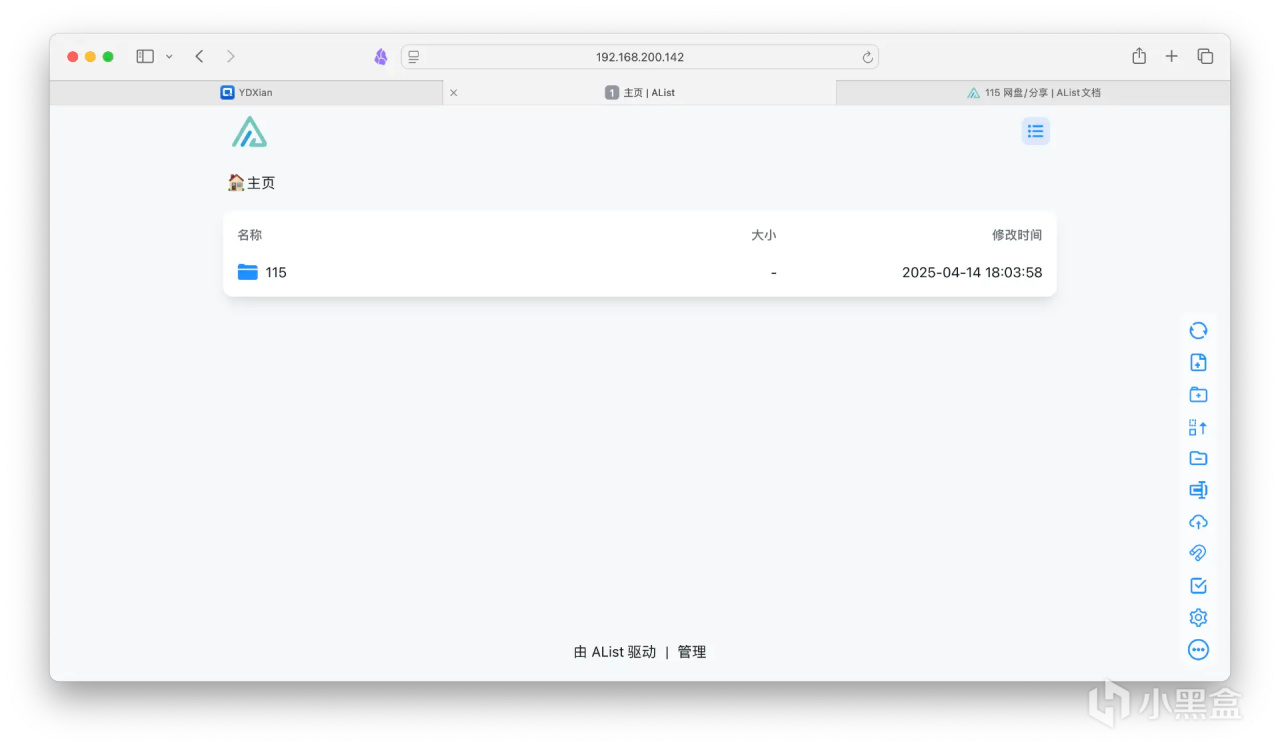The height and width of the screenshot is (747, 1280).
Task: Select the 主页 | AList tab
Action: coord(640,93)
